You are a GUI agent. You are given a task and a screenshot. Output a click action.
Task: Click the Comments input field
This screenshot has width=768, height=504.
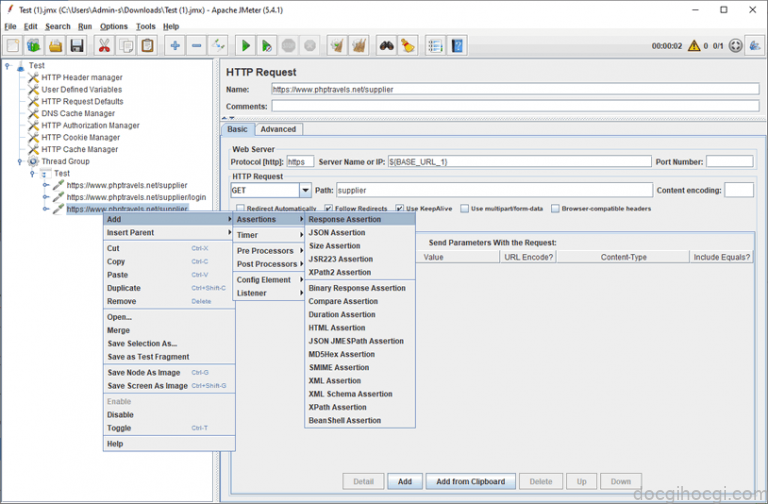coord(515,106)
